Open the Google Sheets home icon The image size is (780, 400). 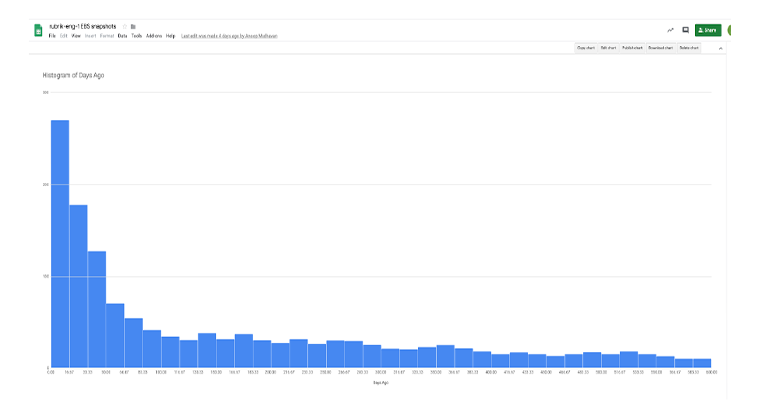(x=38, y=30)
